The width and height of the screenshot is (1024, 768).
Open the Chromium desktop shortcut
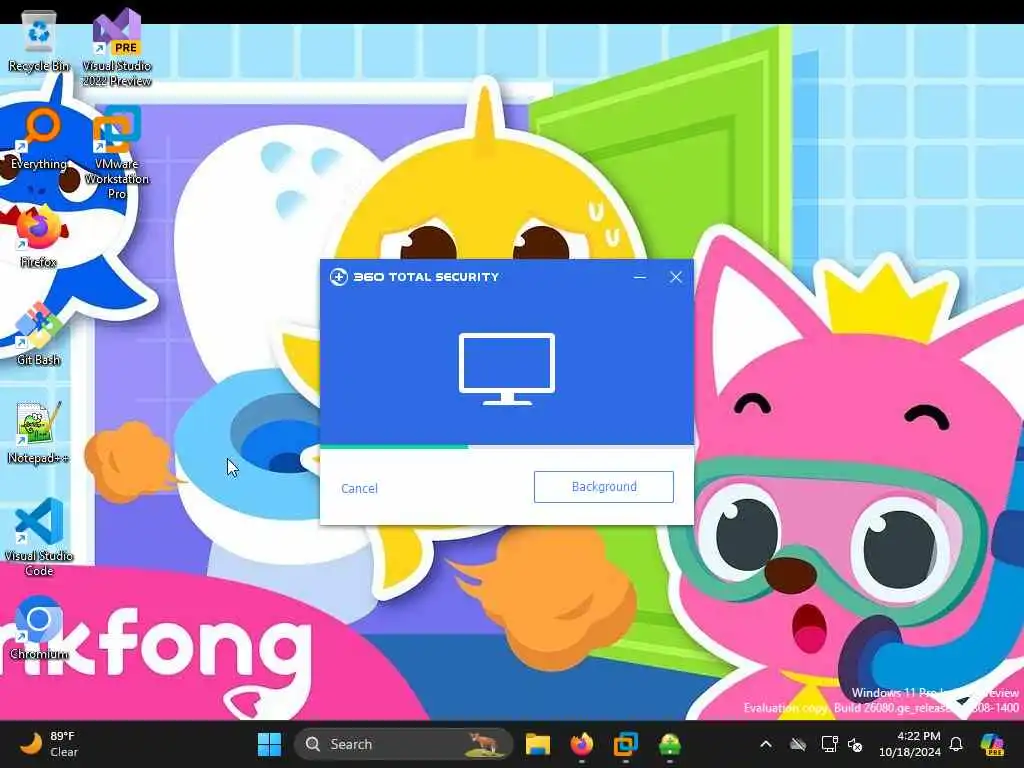tap(39, 628)
